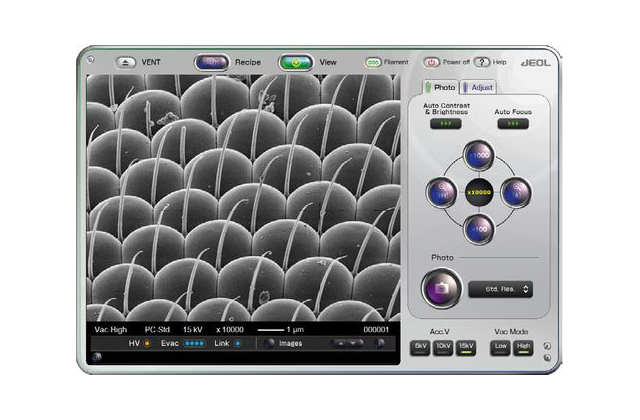Click the VENT eject button
This screenshot has height=420, width=640.
coord(125,62)
